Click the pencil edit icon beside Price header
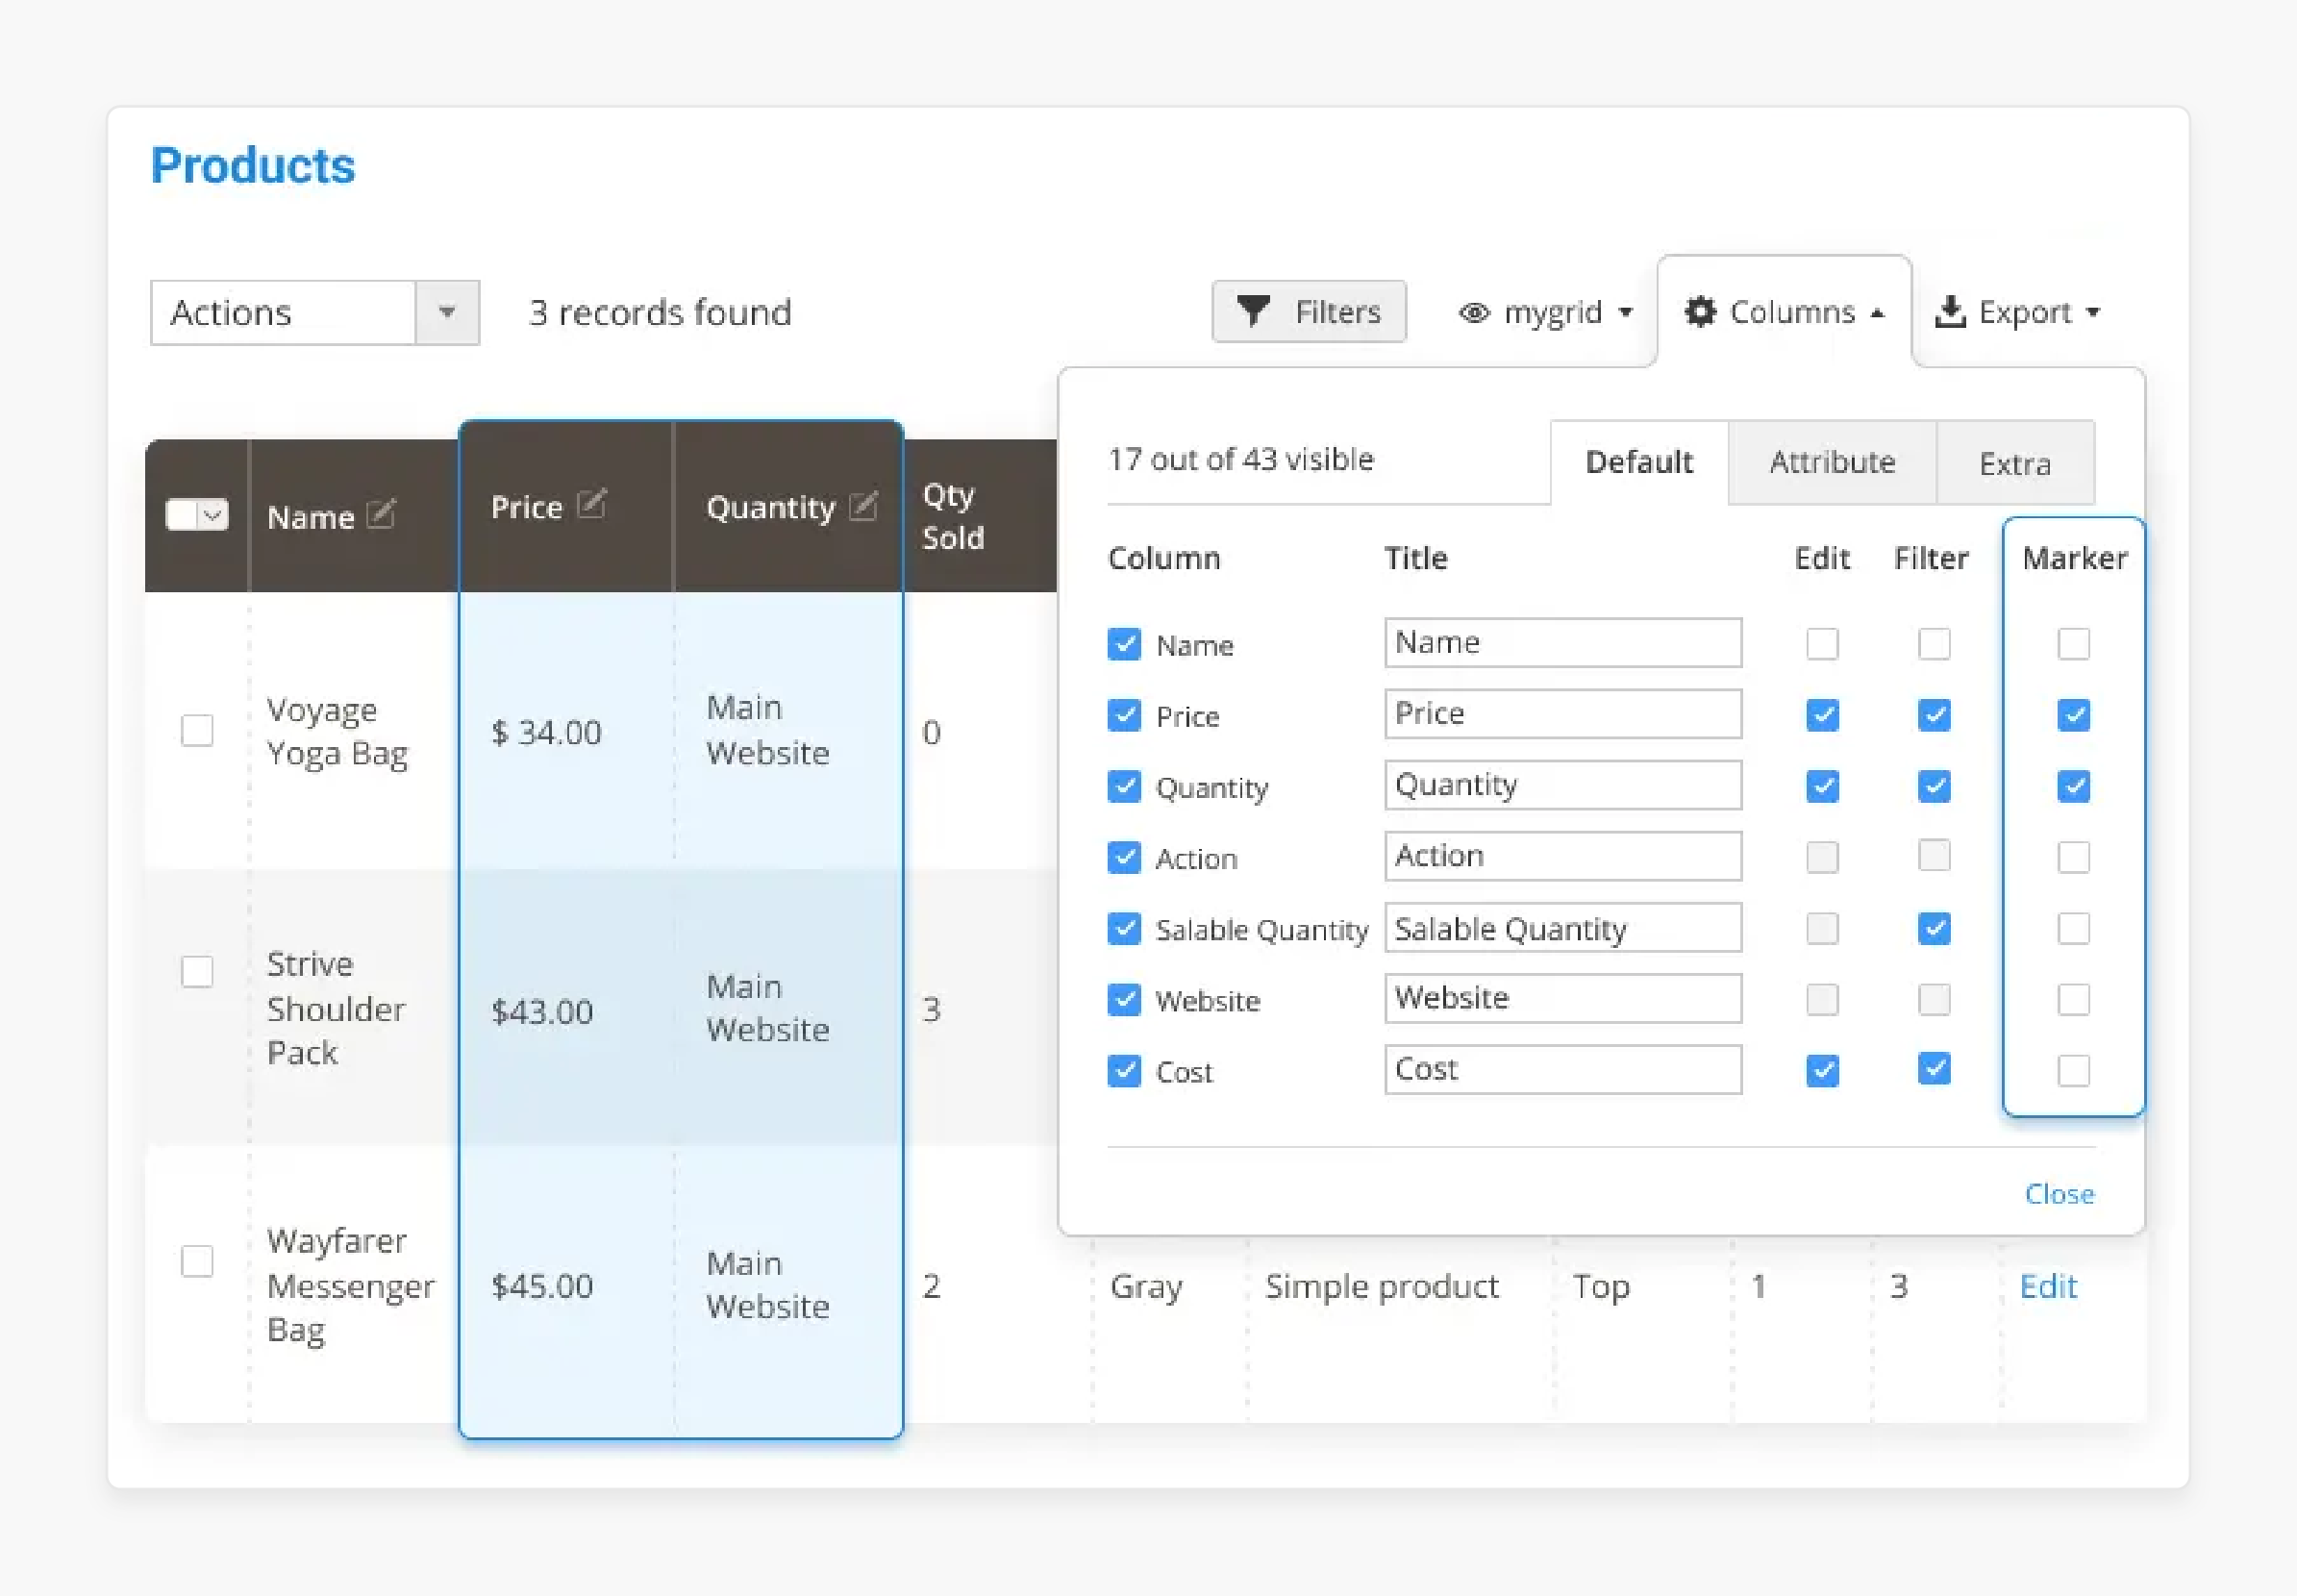Viewport: 2297px width, 1596px height. point(592,504)
